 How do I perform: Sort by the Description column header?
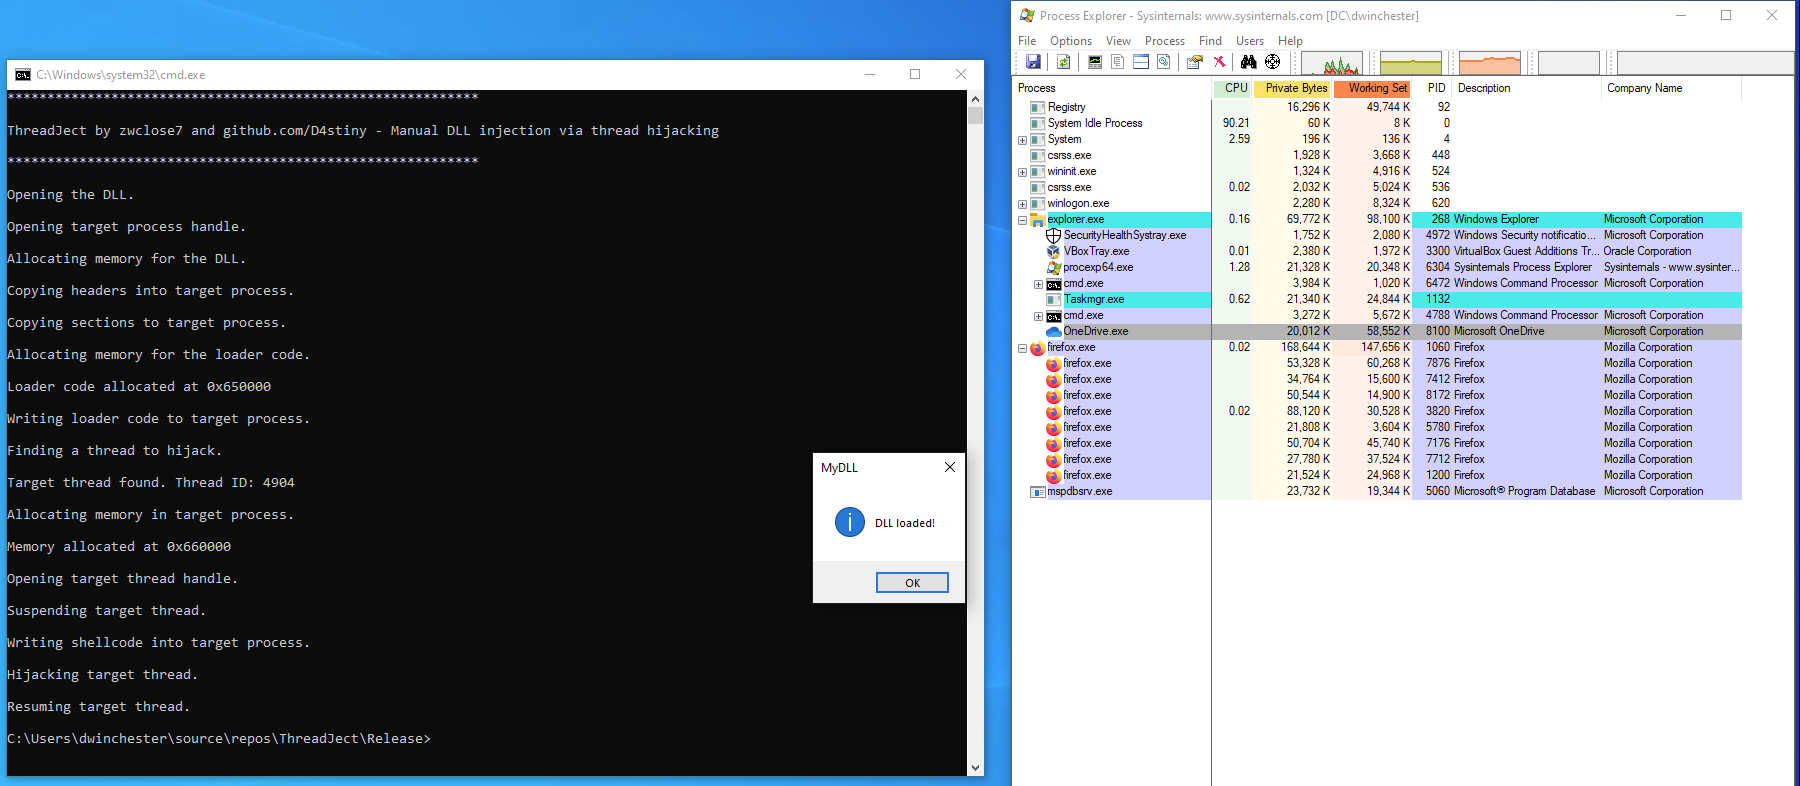click(x=1527, y=88)
